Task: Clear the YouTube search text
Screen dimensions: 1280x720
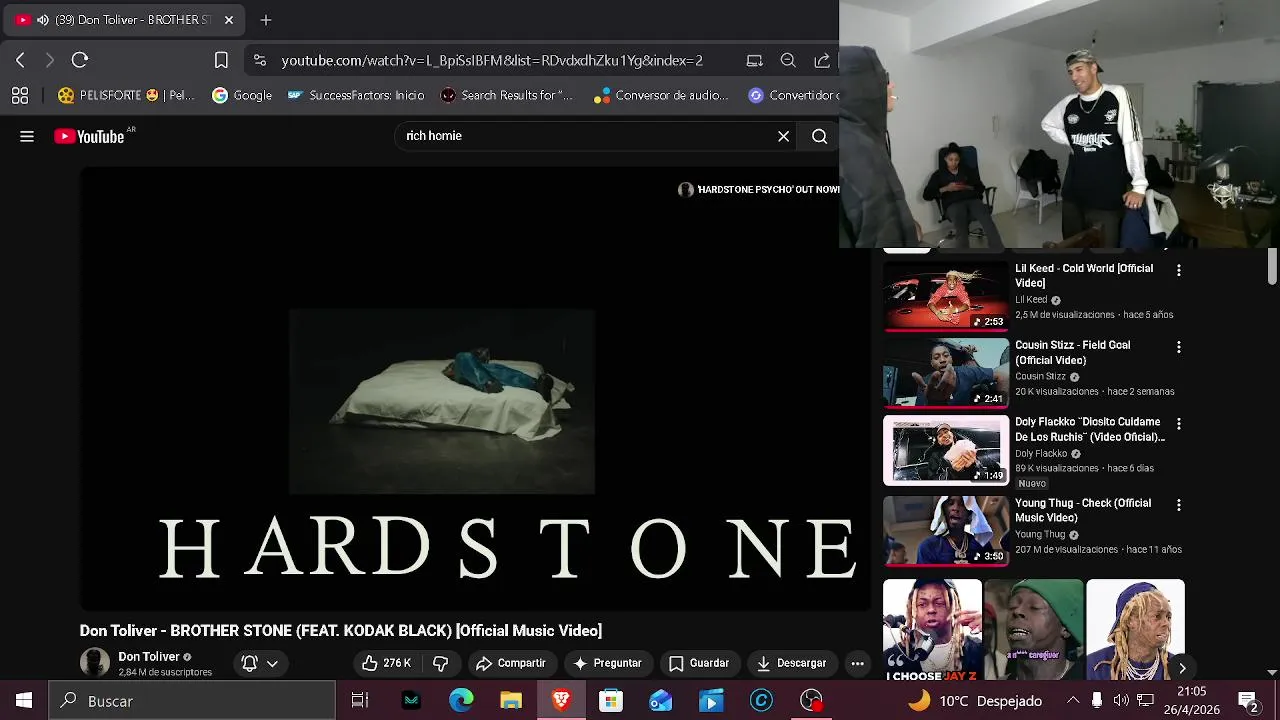Action: tap(783, 136)
